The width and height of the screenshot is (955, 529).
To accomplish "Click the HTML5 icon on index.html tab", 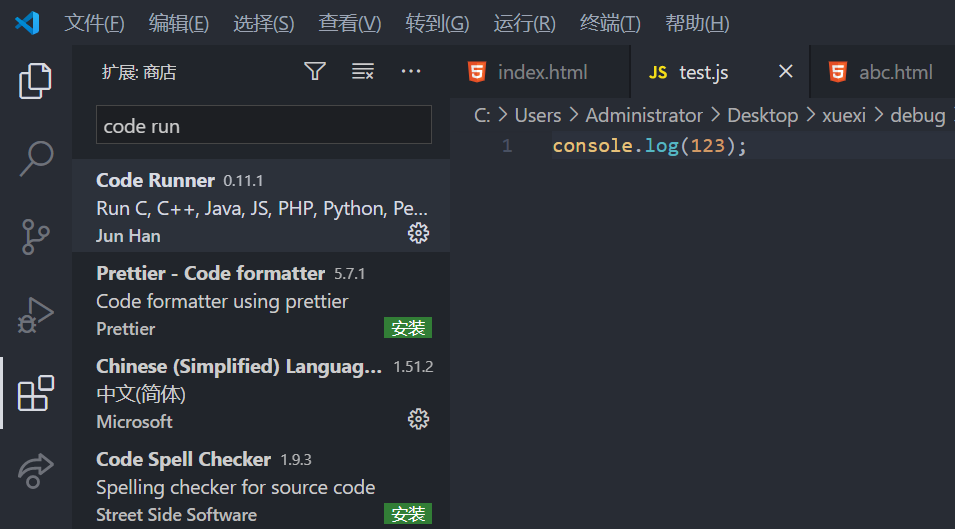I will pyautogui.click(x=477, y=72).
